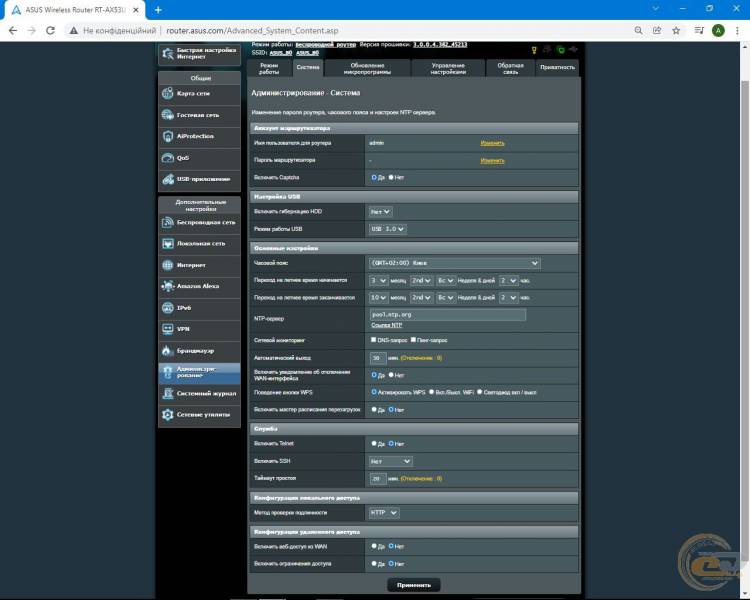This screenshot has height=600, width=750.
Task: Open DST end month dropdown showing 10
Action: pyautogui.click(x=378, y=298)
